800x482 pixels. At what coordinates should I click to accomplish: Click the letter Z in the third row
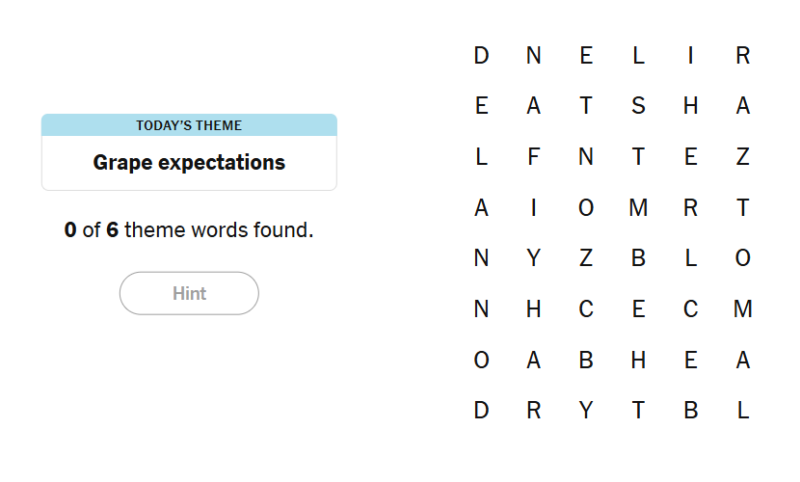tap(742, 157)
